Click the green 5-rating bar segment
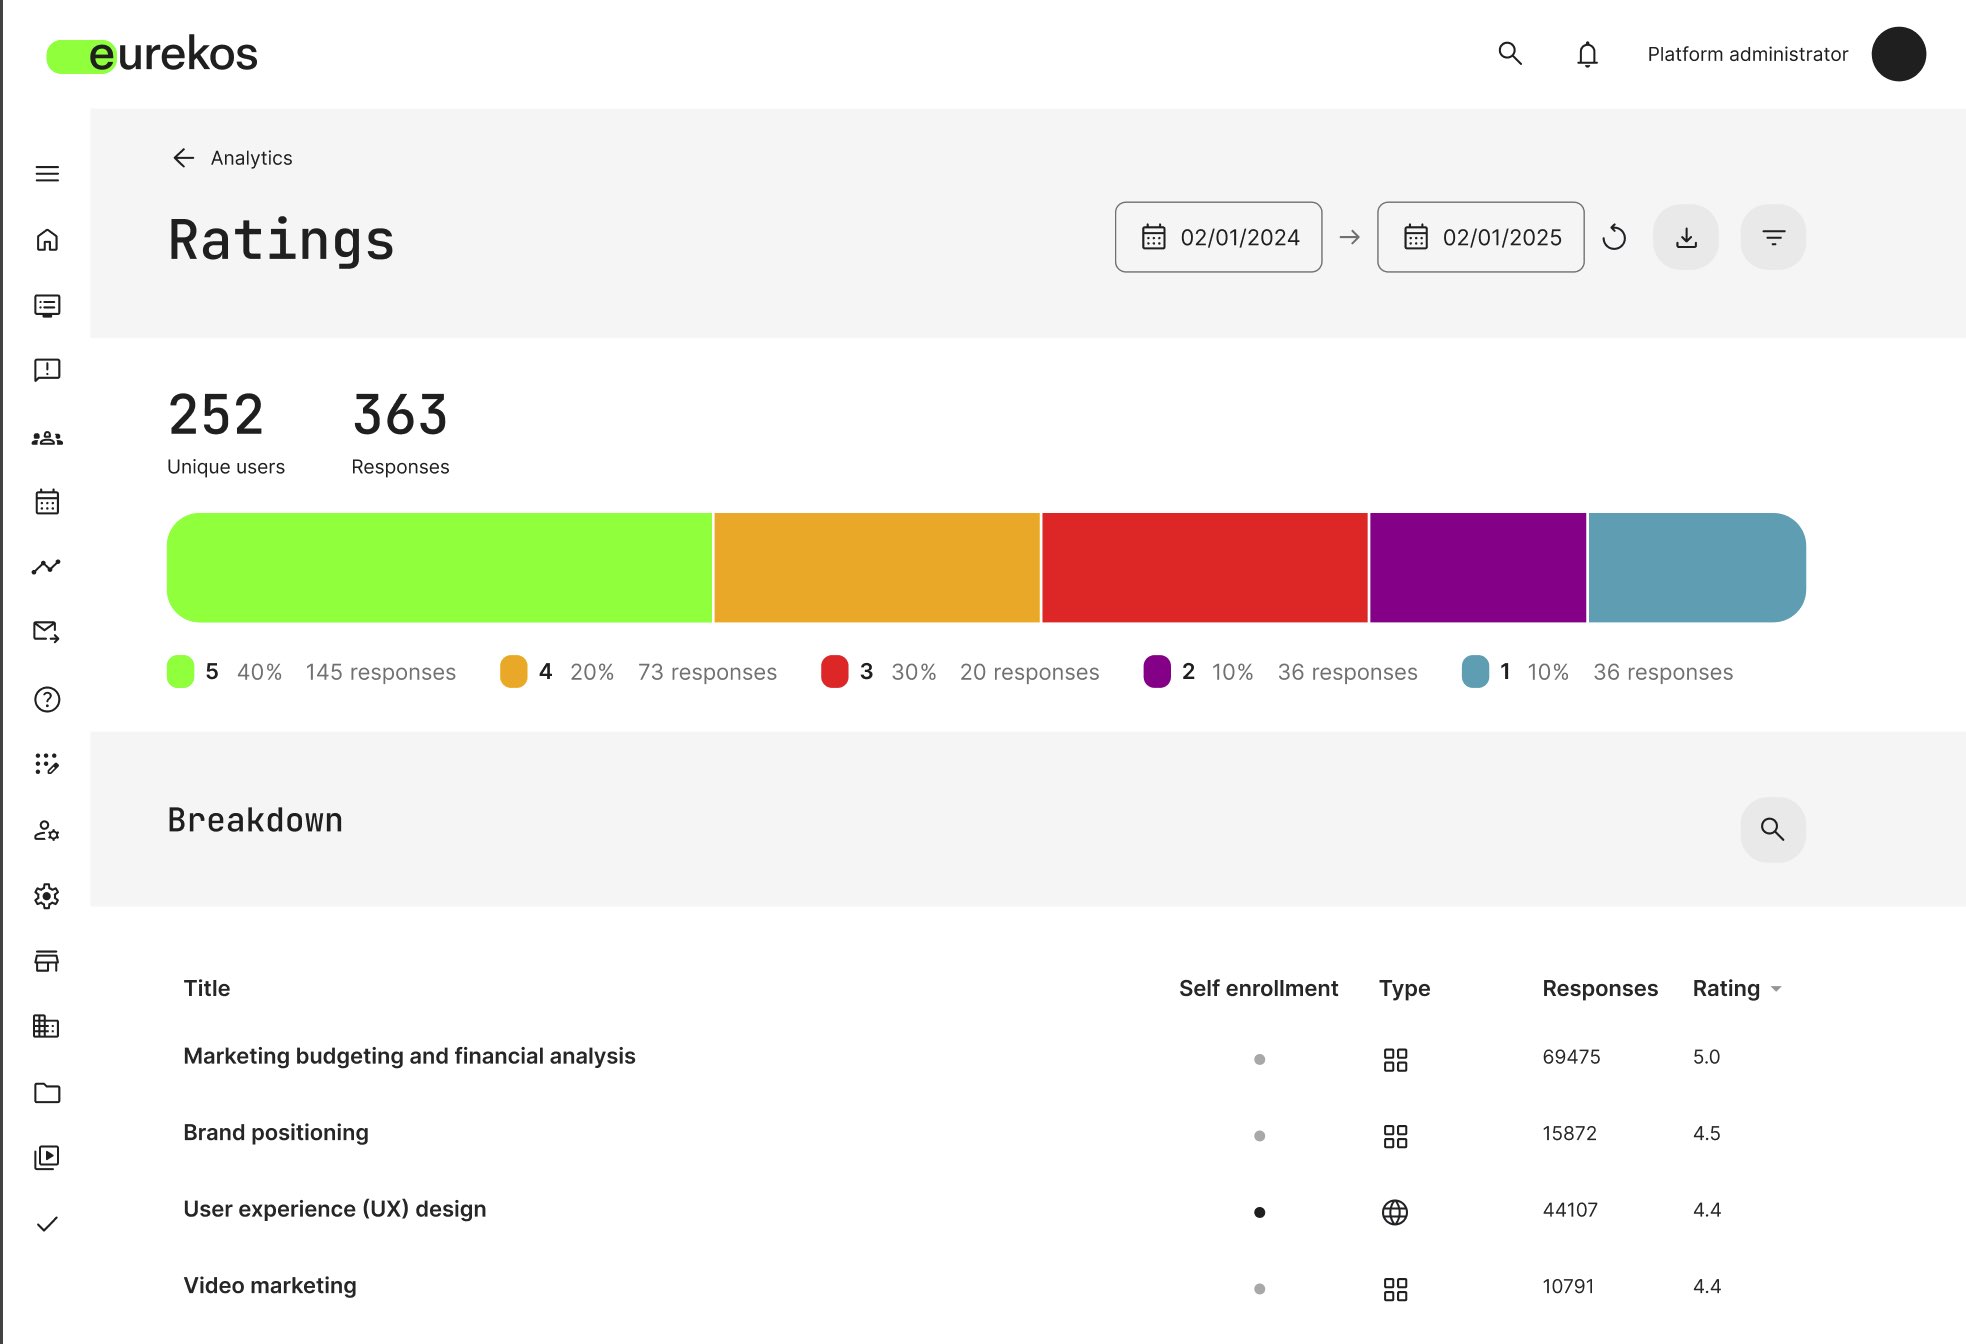The width and height of the screenshot is (1966, 1344). pyautogui.click(x=439, y=567)
